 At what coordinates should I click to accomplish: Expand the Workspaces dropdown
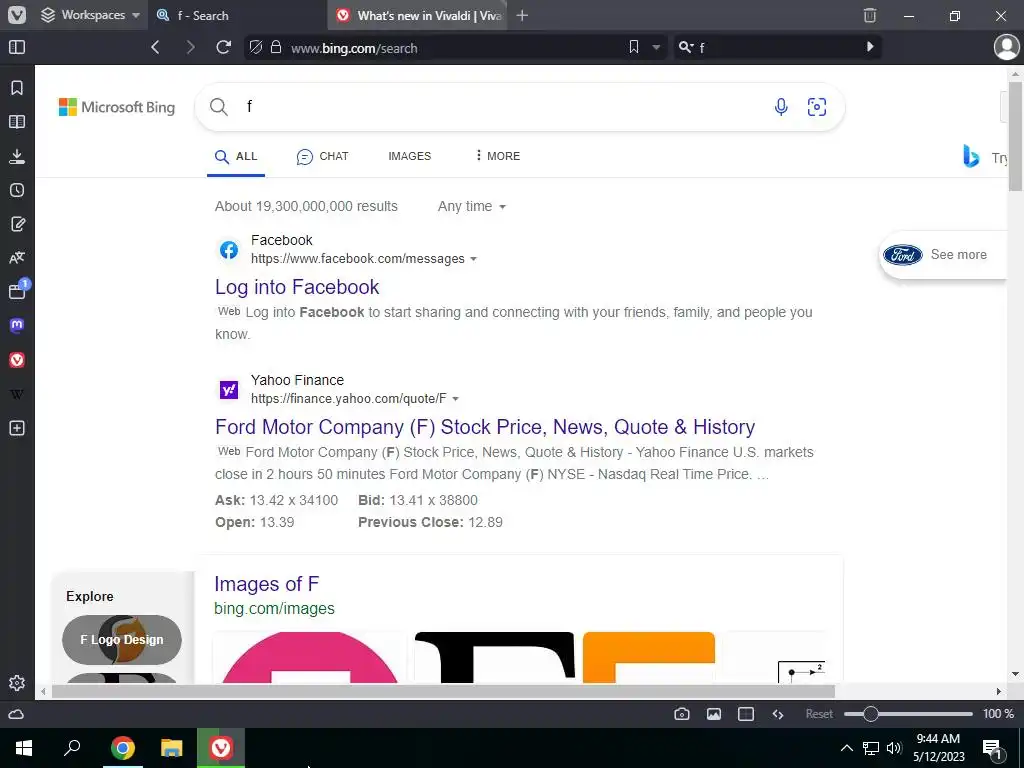(x=90, y=15)
